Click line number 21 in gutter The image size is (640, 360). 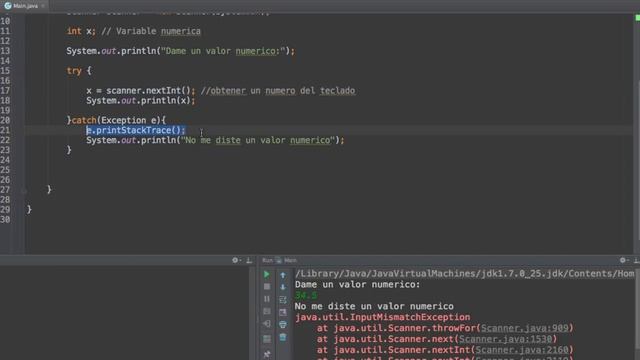click(x=5, y=130)
